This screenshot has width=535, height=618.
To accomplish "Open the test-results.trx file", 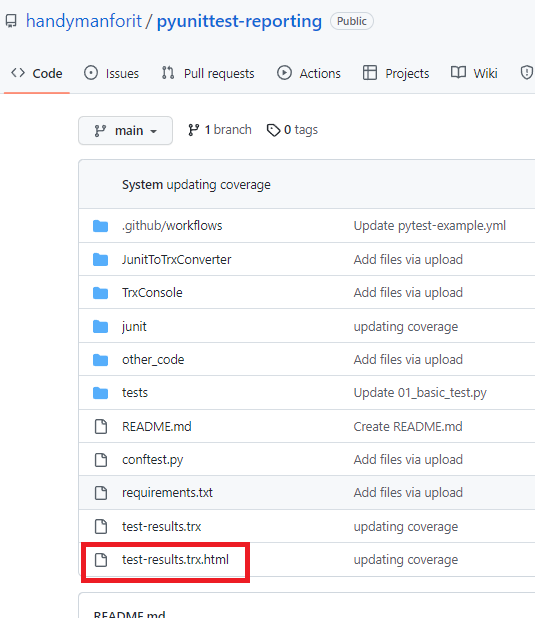I will click(x=162, y=527).
